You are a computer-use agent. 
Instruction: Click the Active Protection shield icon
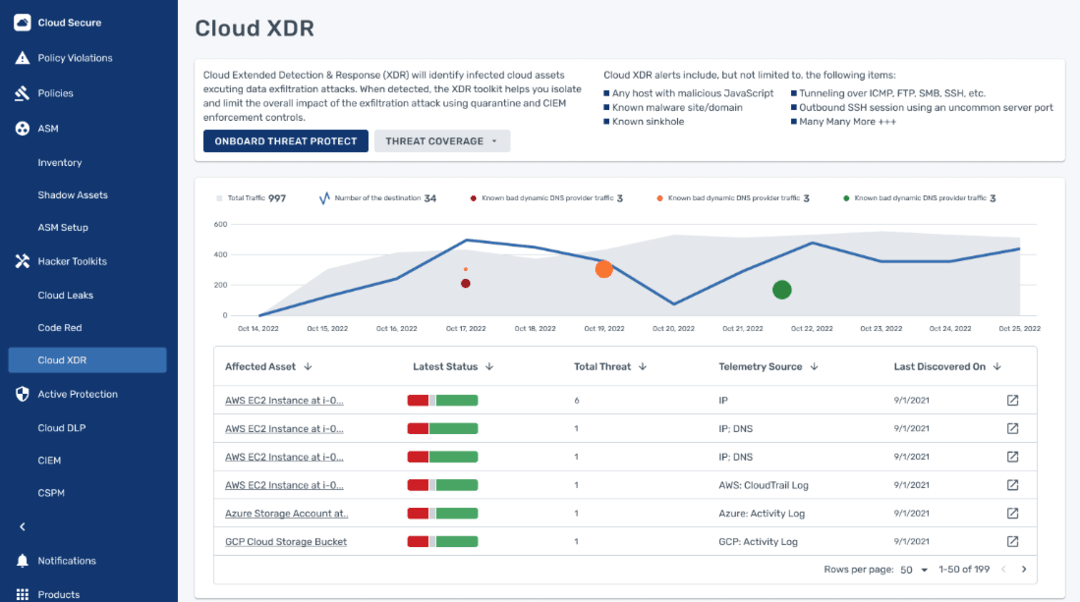22,394
